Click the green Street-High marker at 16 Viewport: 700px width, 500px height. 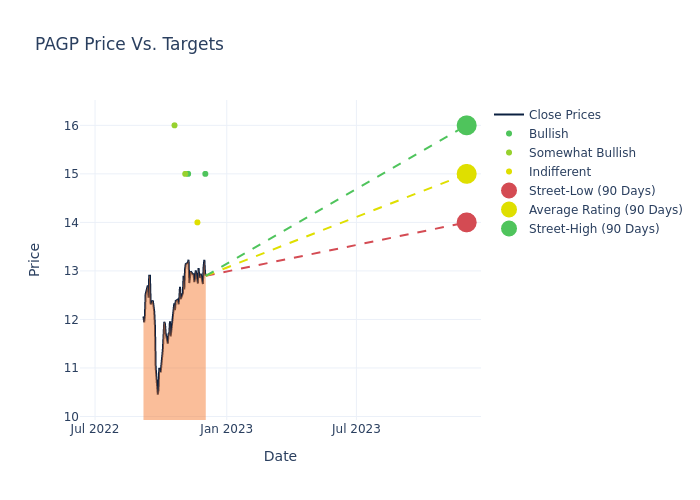[466, 125]
